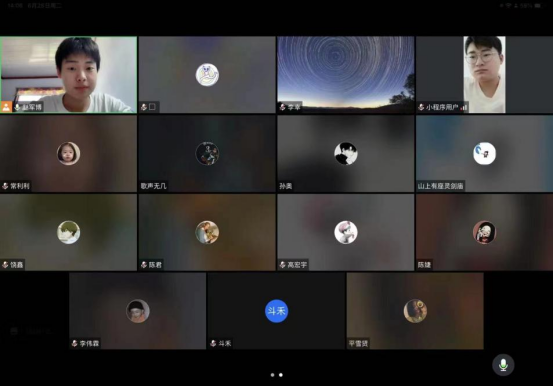
Task: Click the 歌声无几 name label
Action: [153, 186]
